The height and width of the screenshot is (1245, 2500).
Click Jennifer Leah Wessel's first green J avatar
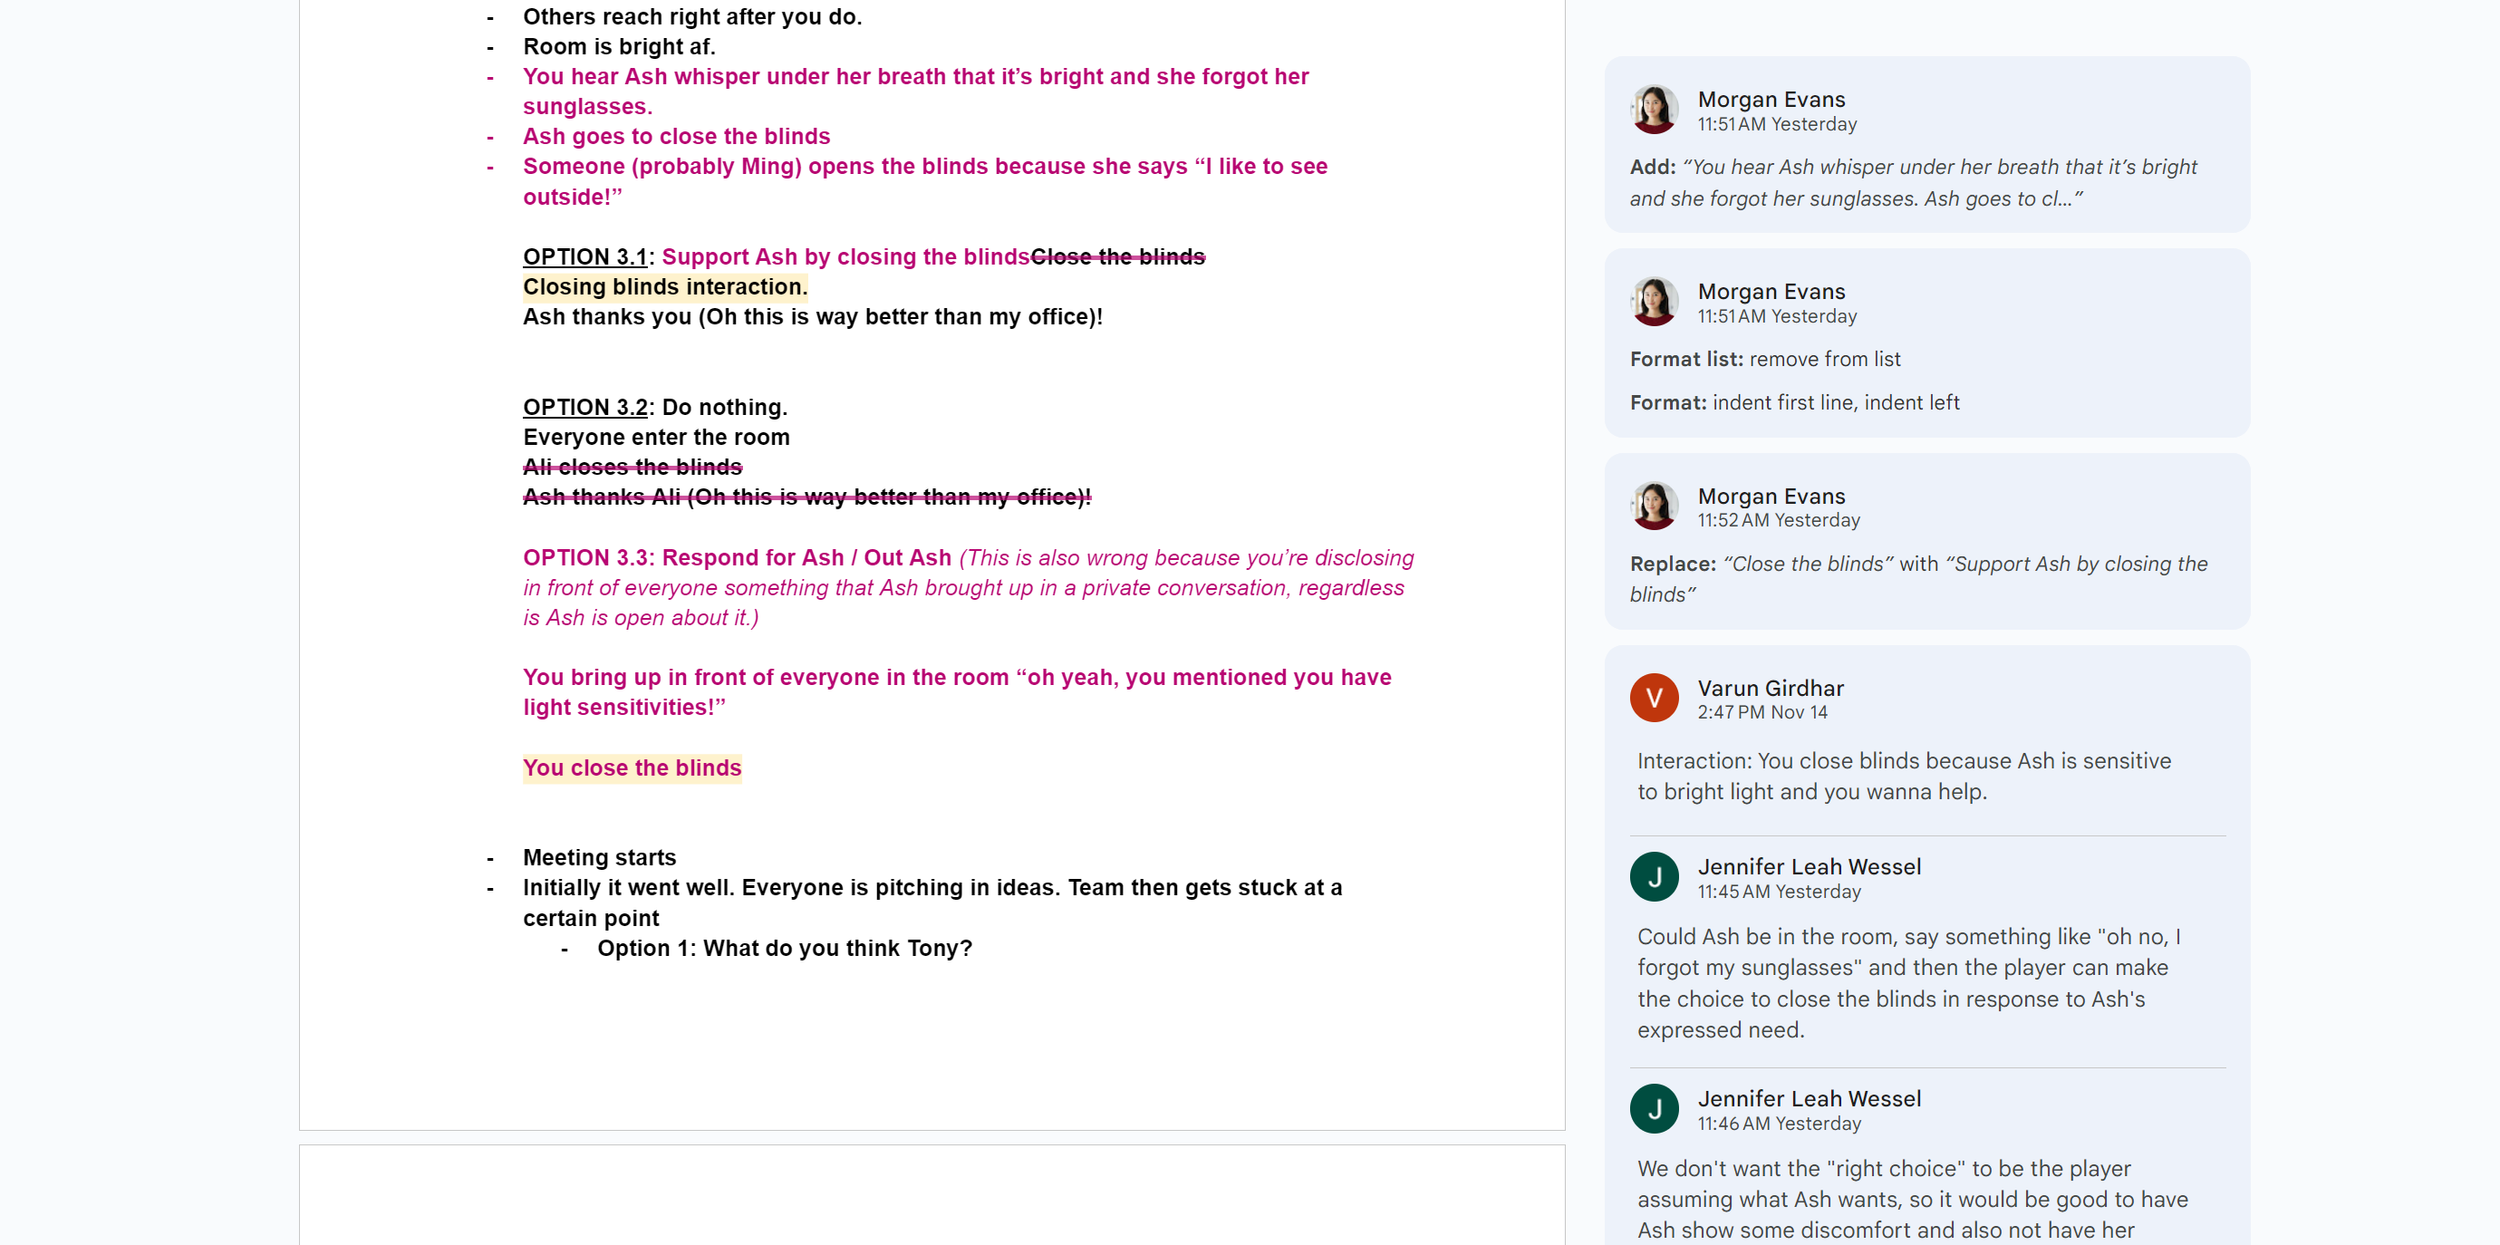pos(1654,877)
